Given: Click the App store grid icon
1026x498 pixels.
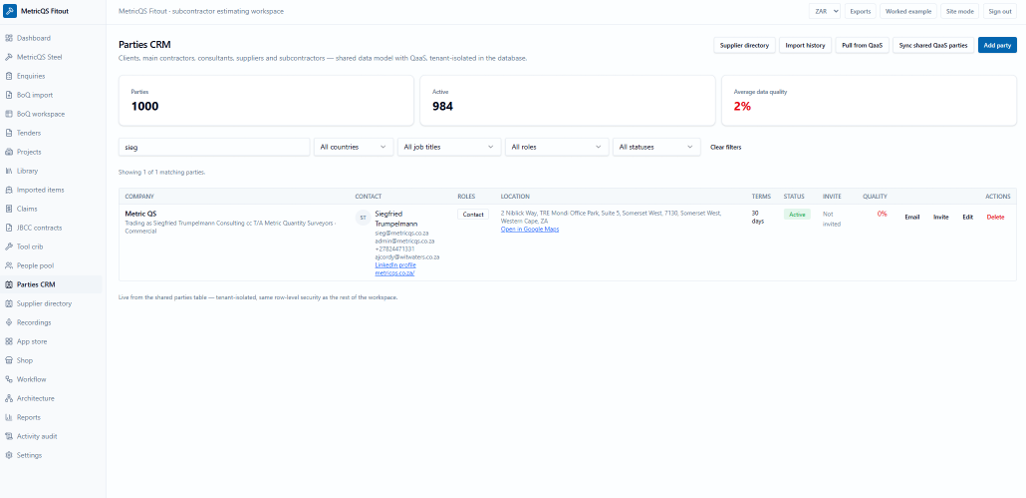Looking at the screenshot, I should coord(9,342).
